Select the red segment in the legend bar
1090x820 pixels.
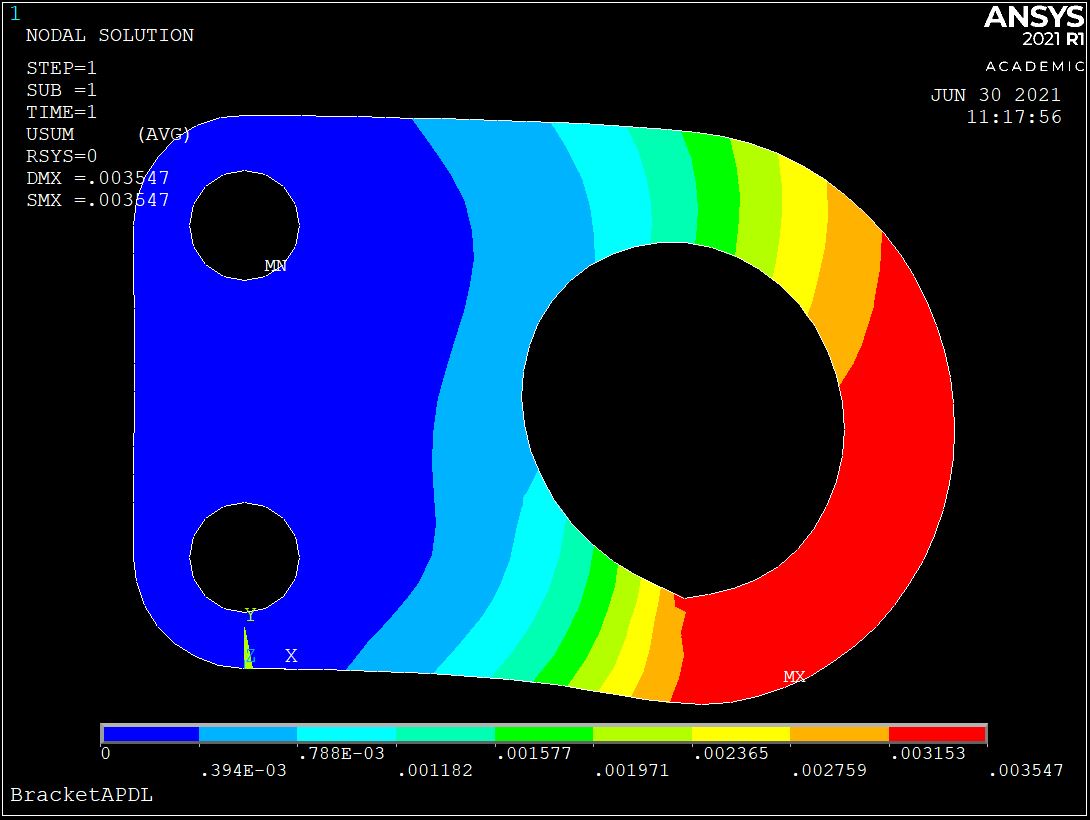(937, 734)
